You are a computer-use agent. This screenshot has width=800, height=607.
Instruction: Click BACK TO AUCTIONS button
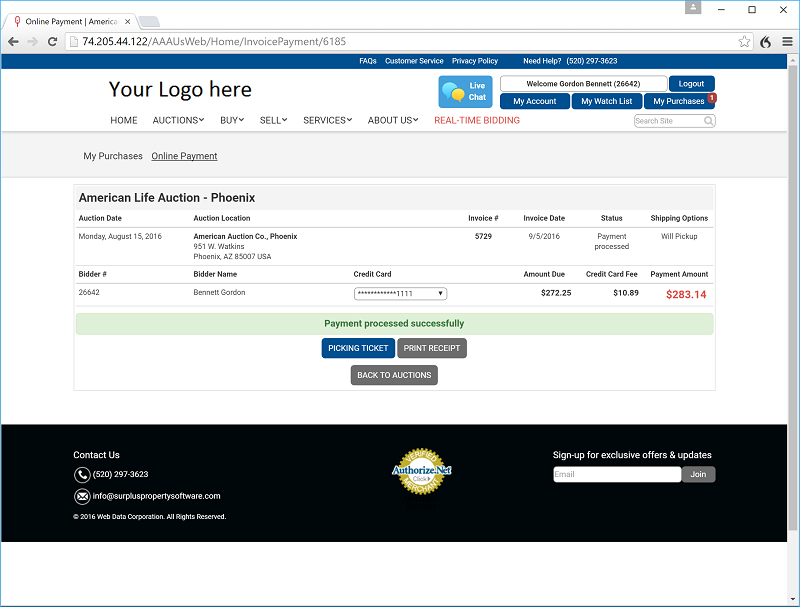394,375
